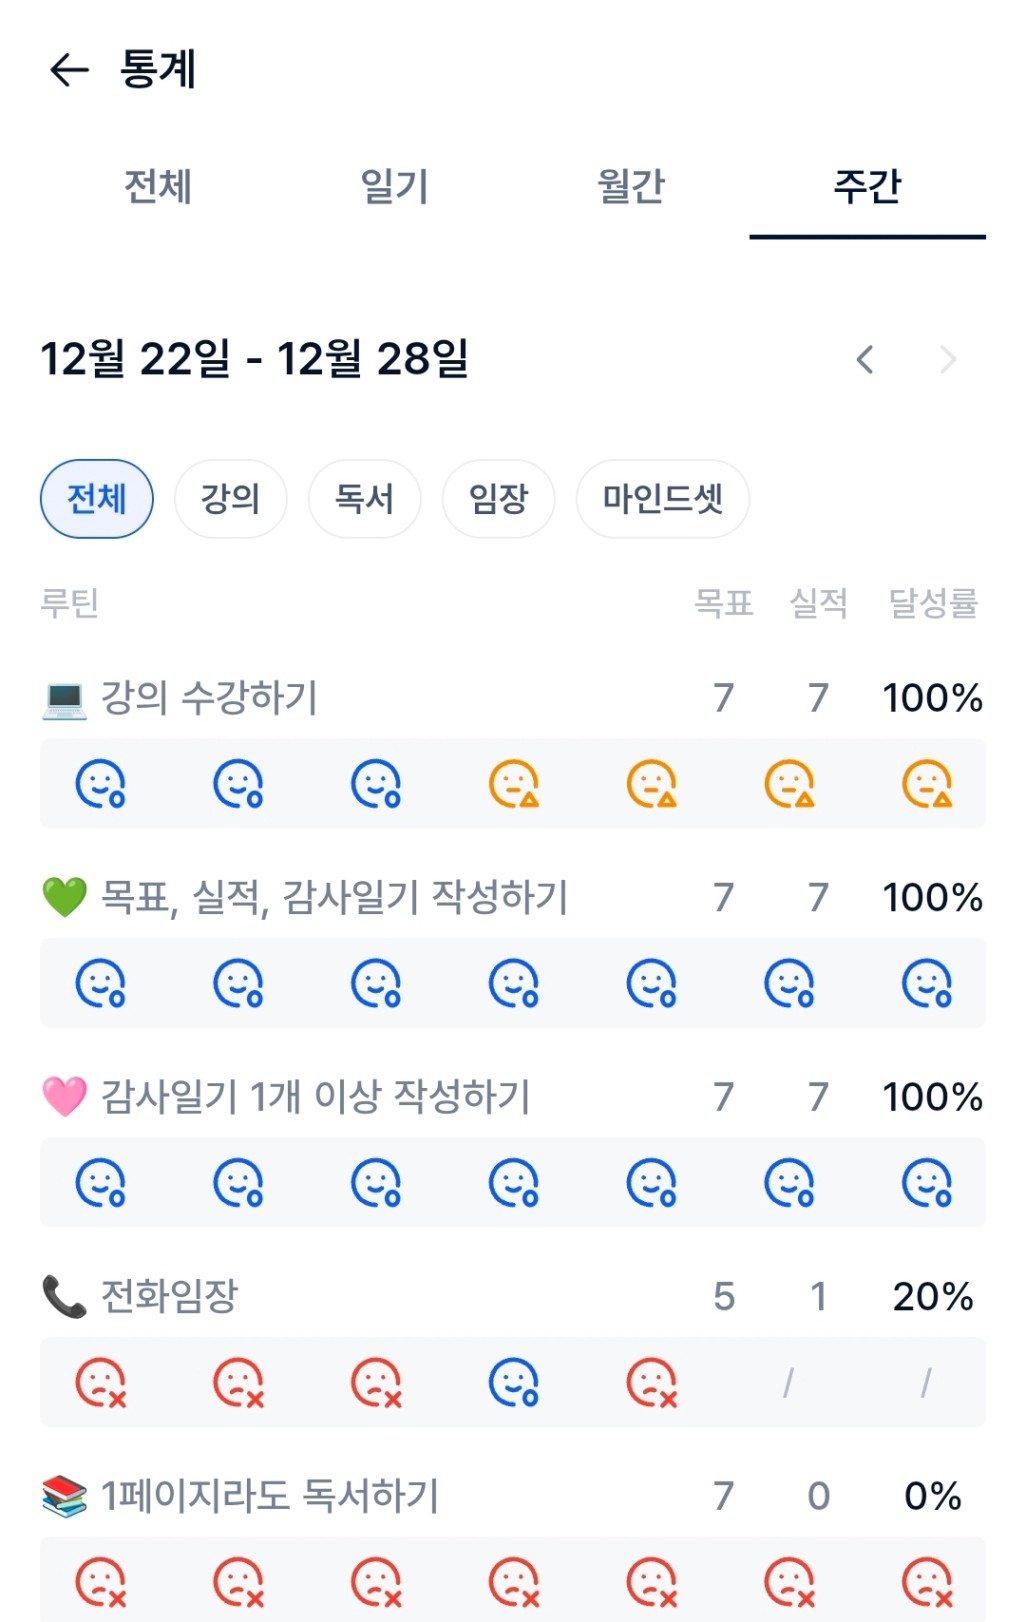Toggle the 강의 filter chip
Image resolution: width=1026 pixels, height=1622 pixels.
click(231, 499)
